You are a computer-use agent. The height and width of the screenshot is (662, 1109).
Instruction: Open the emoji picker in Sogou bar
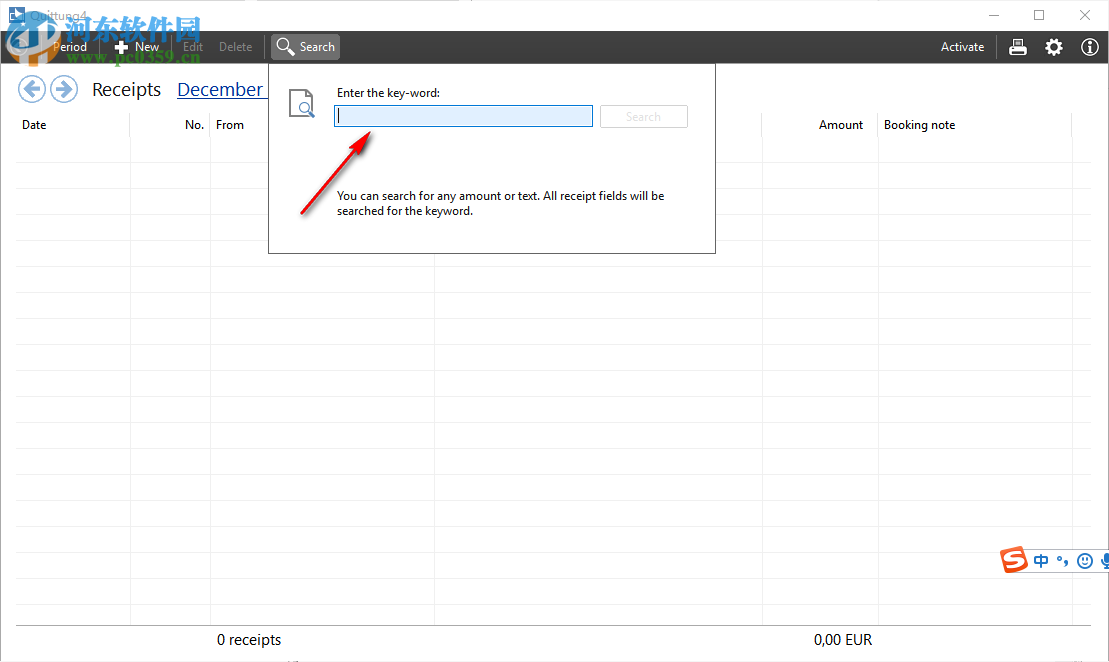[x=1085, y=560]
